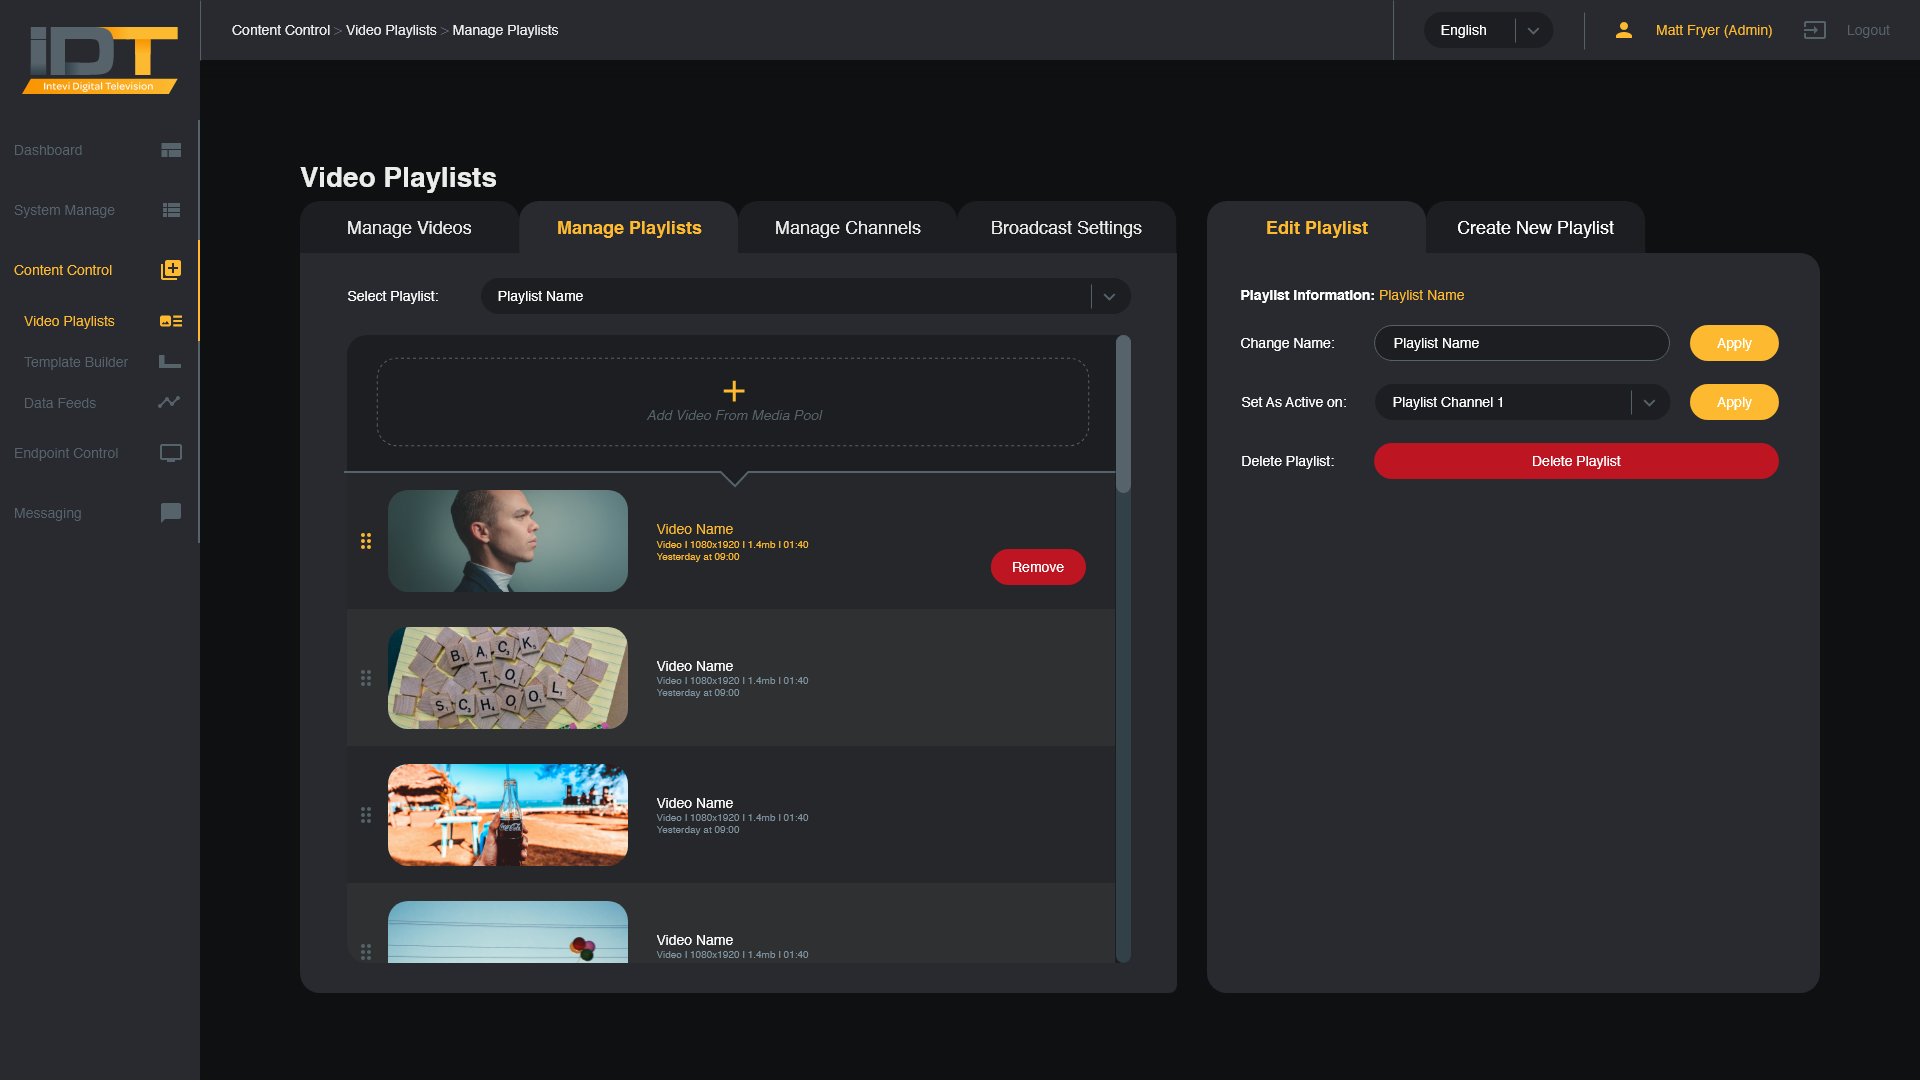Apply the Set As Active channel

coord(1734,402)
